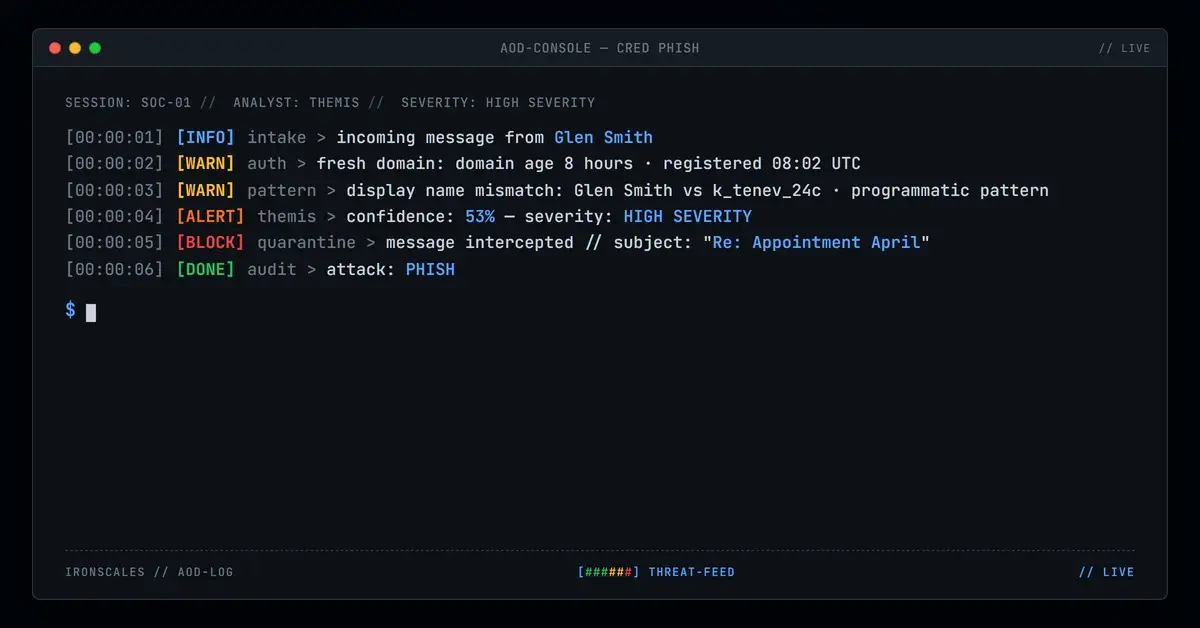Viewport: 1200px width, 628px height.
Task: Click the [ALERT] tag
Action: pos(210,216)
